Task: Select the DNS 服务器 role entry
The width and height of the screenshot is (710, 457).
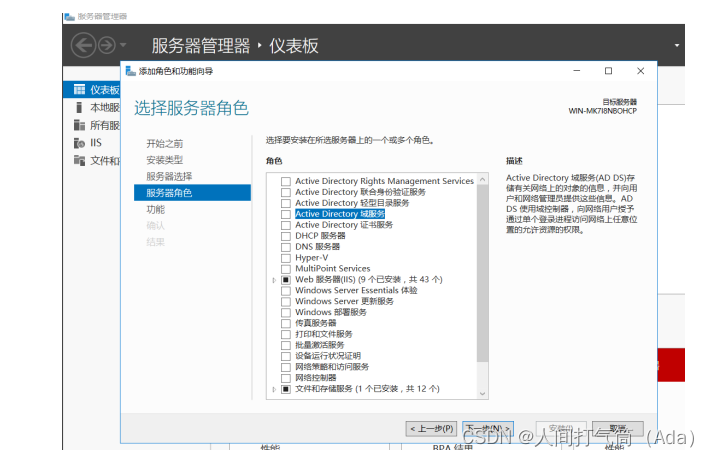Action: point(317,247)
